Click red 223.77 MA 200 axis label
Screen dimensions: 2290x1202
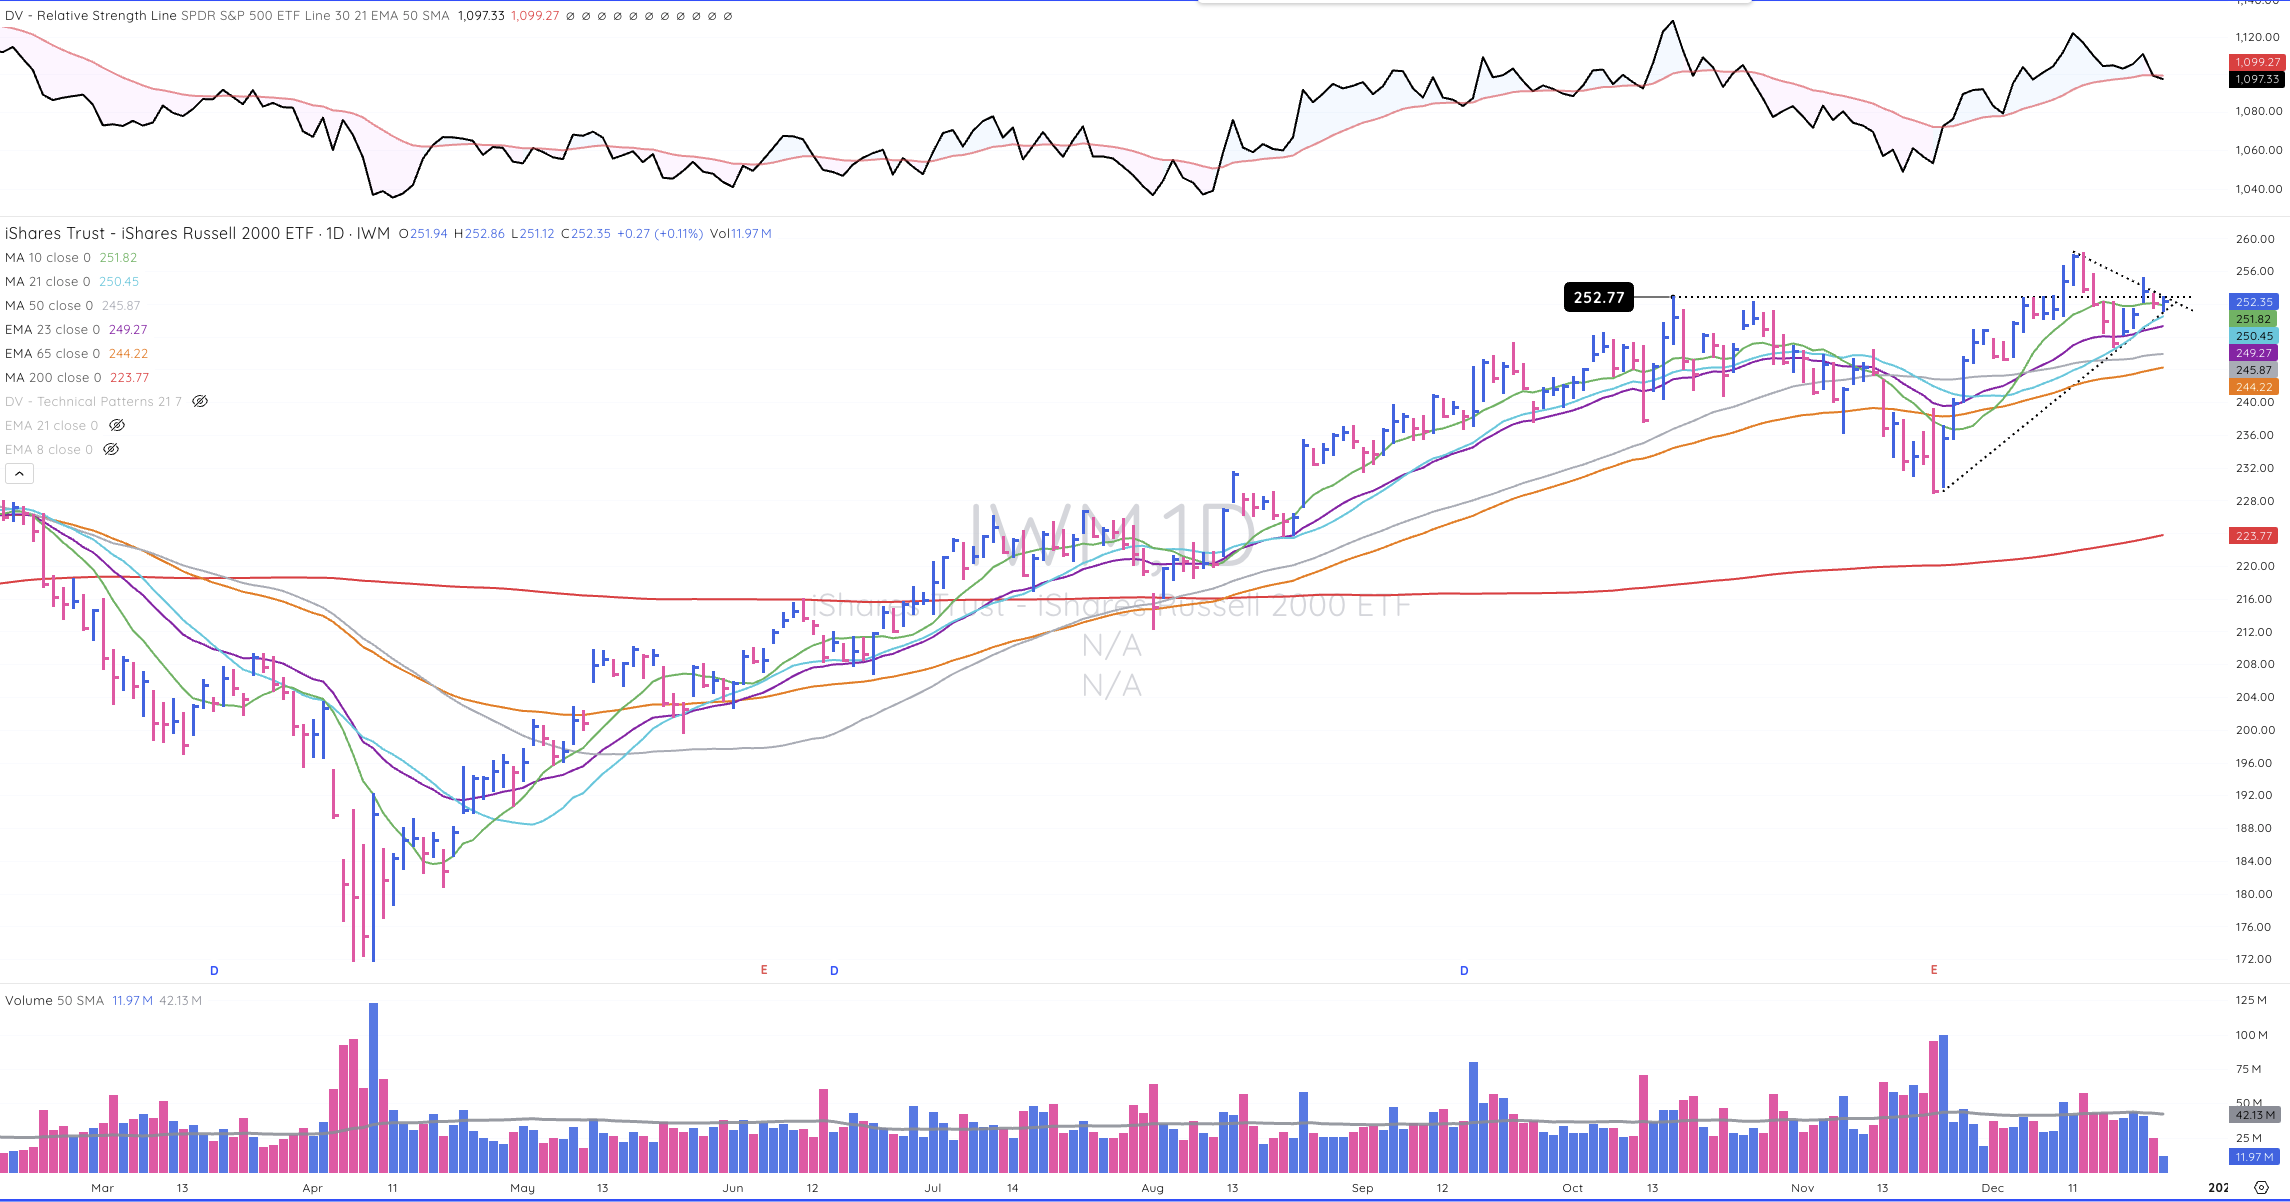point(2254,536)
